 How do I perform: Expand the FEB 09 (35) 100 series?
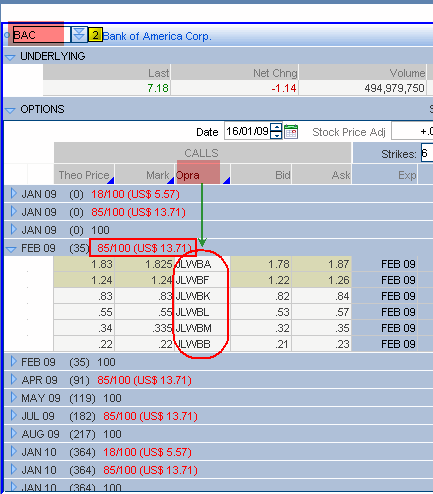(14, 361)
